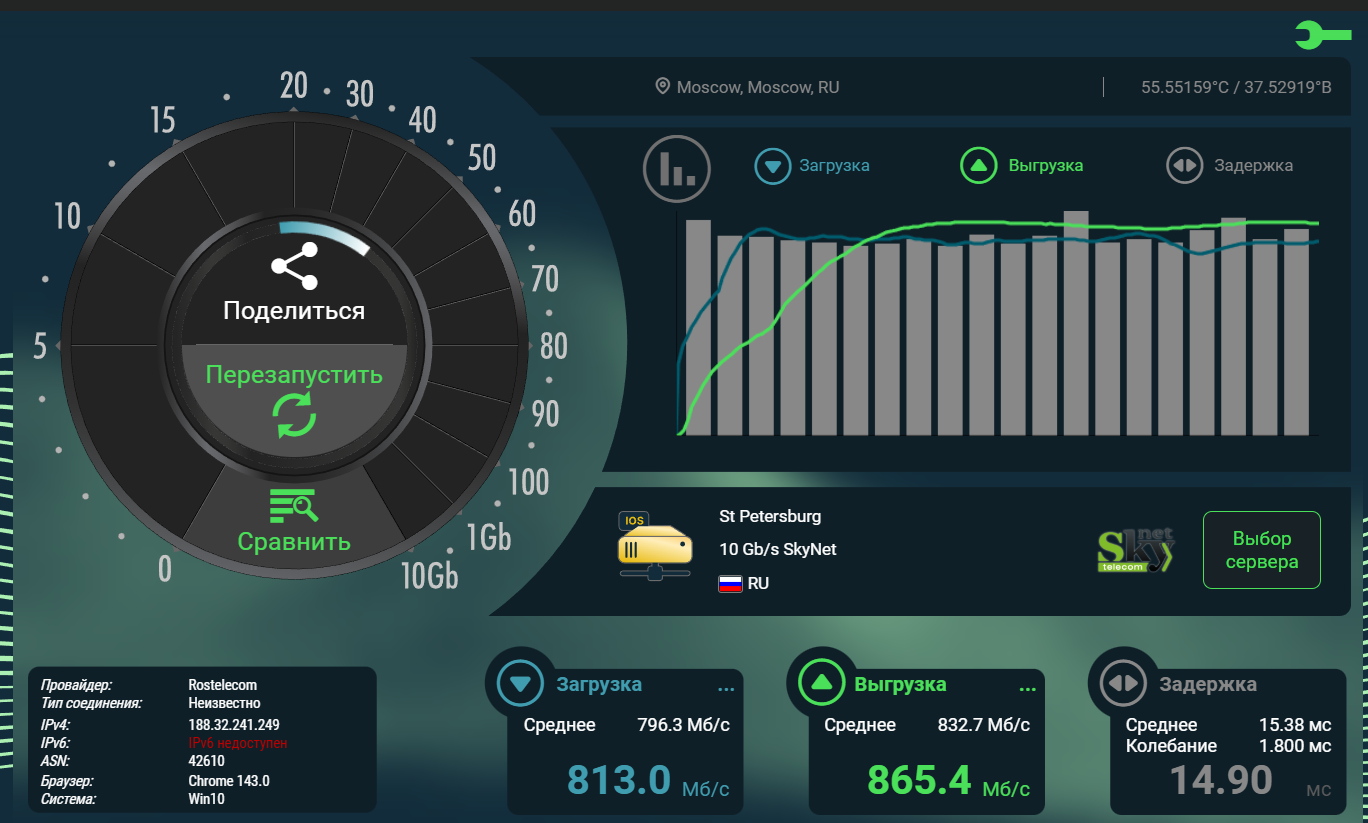Click the download arrow icon on Загрузка results panel

(519, 684)
